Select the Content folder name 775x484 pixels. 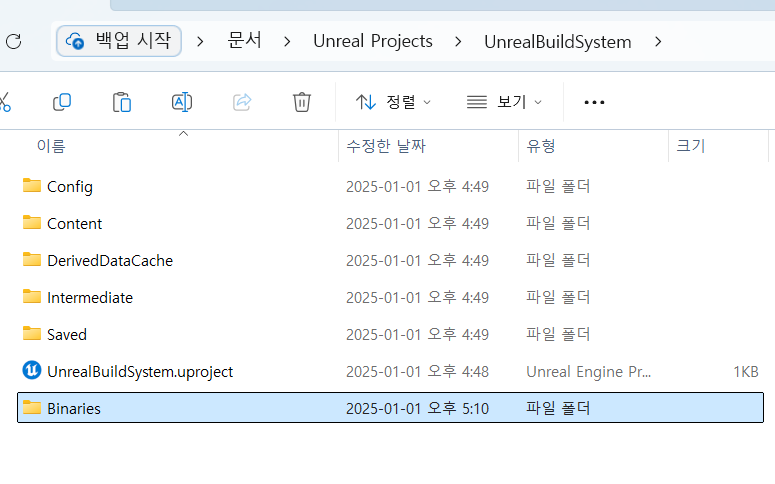75,223
